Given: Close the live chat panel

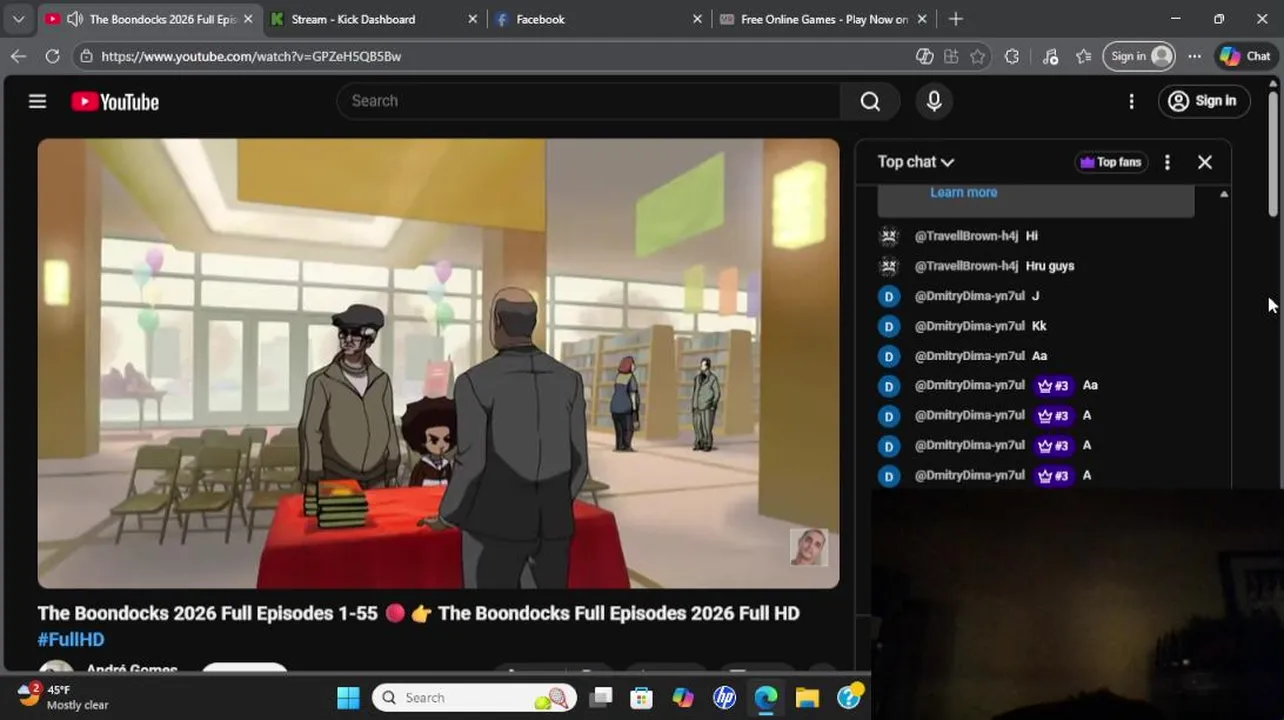Looking at the screenshot, I should point(1205,162).
